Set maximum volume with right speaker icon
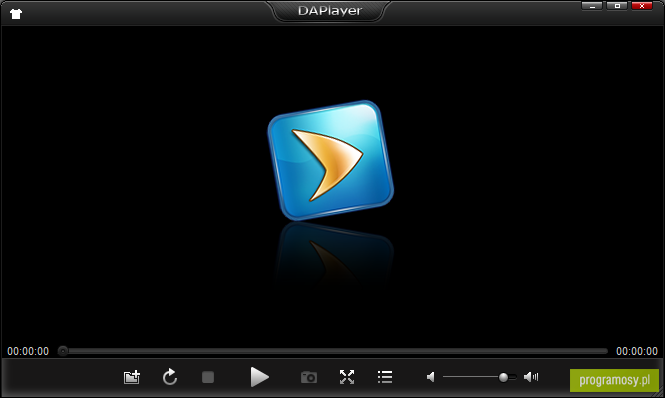The image size is (665, 398). 531,377
